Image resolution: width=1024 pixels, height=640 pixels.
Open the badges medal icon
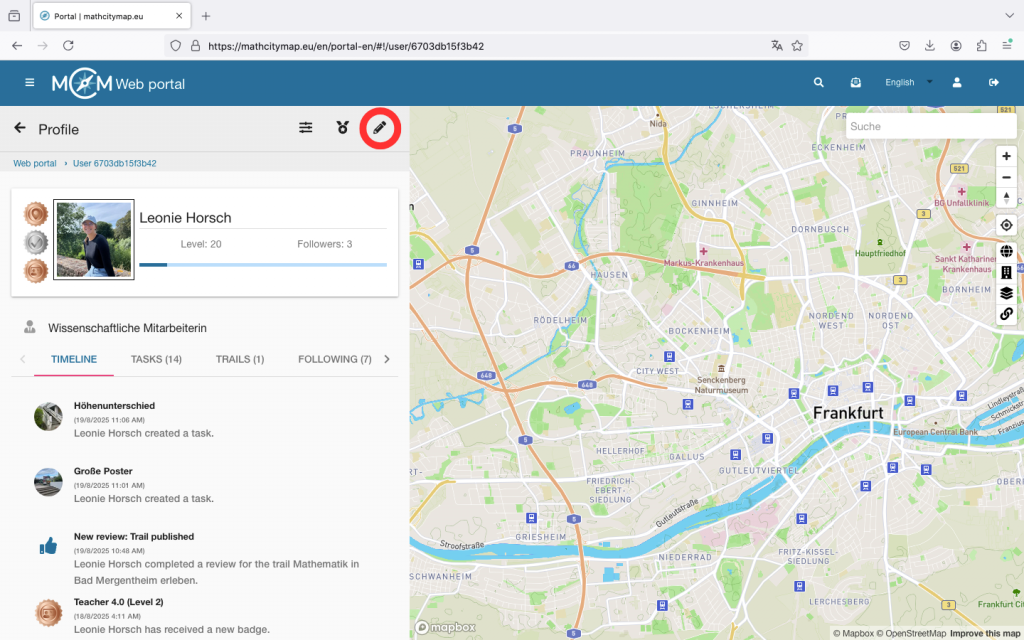coord(343,128)
